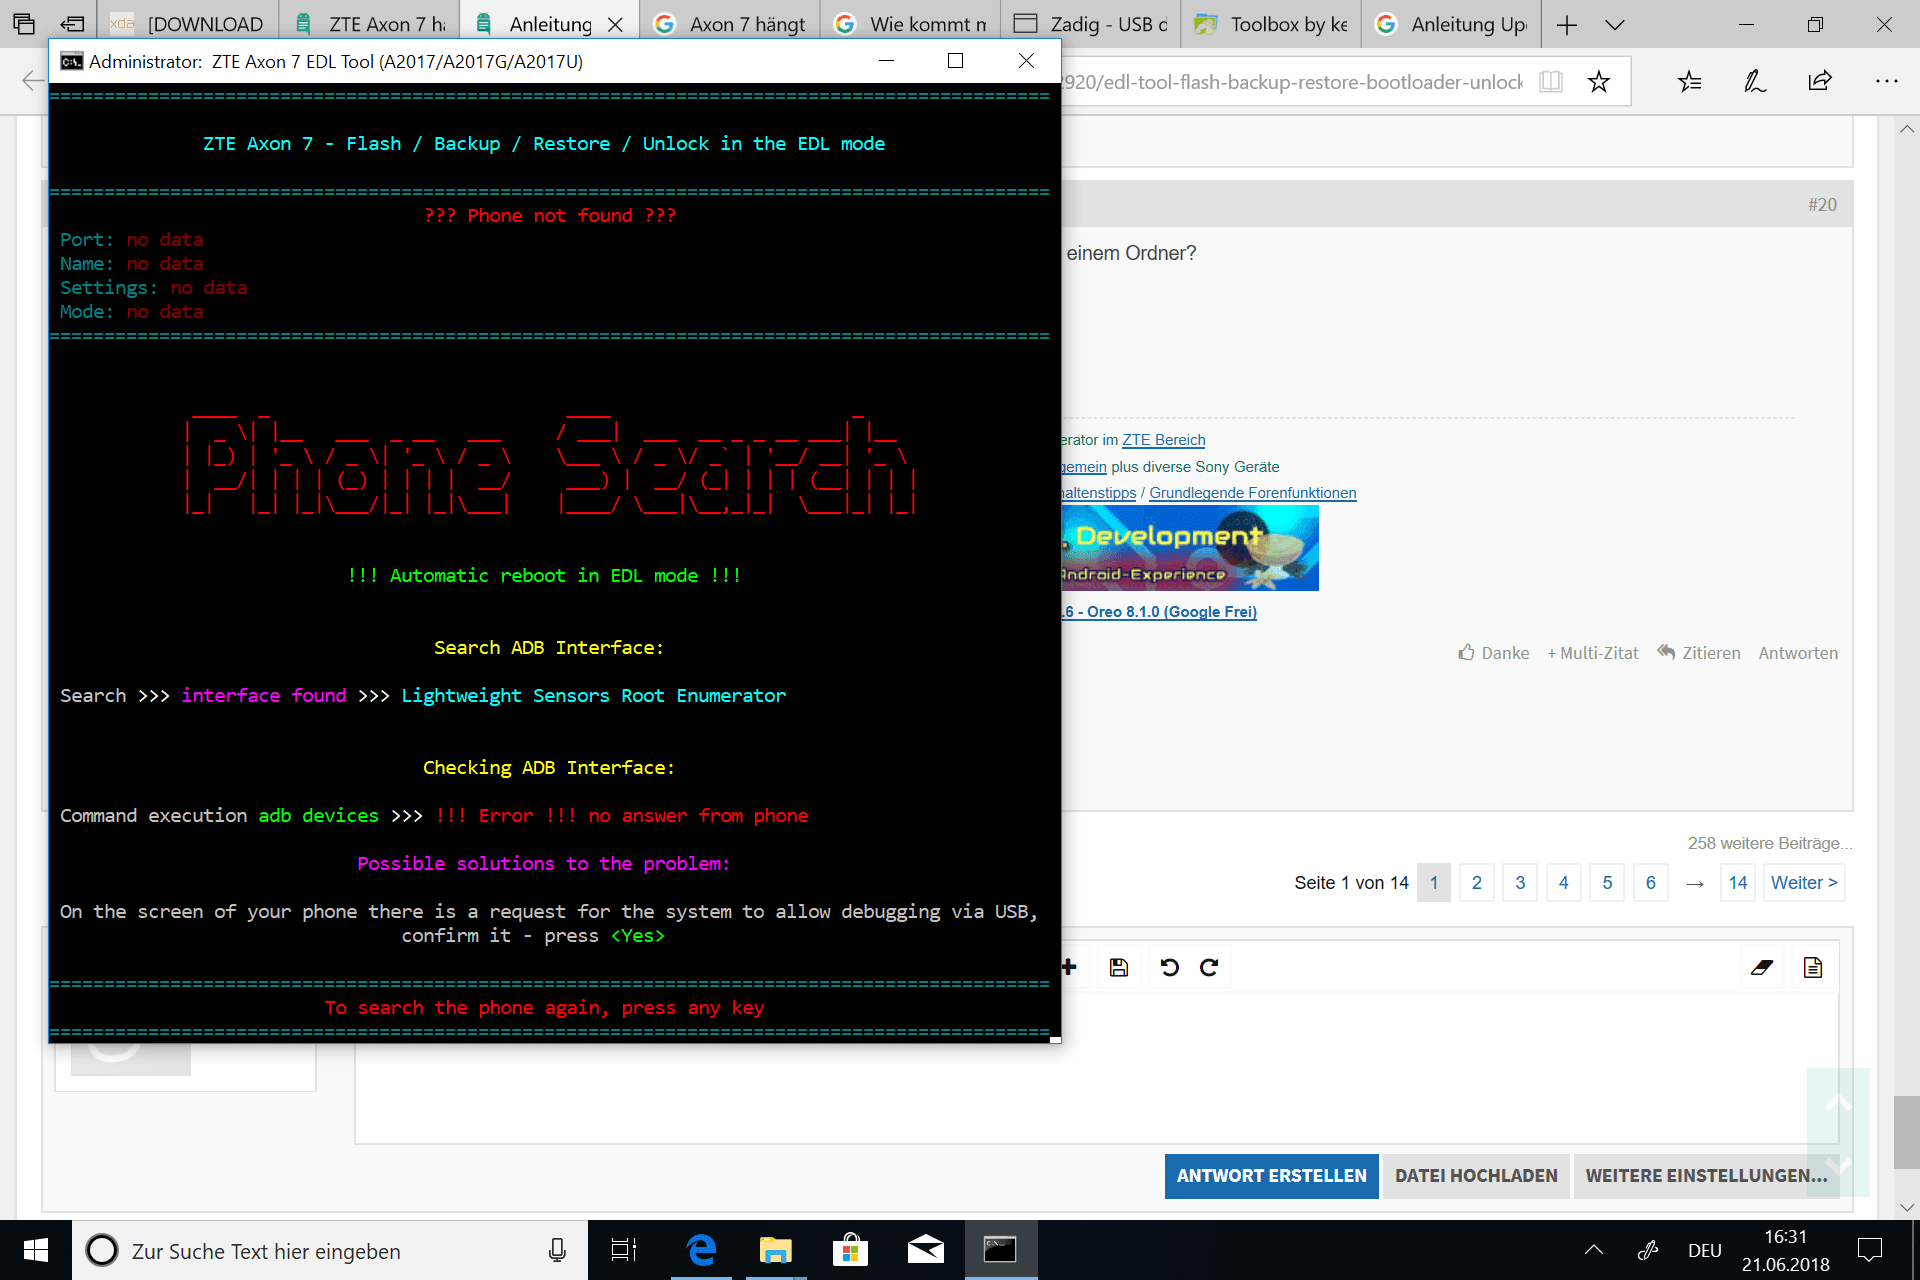Go to forum page 14
This screenshot has width=1920, height=1280.
tap(1738, 883)
